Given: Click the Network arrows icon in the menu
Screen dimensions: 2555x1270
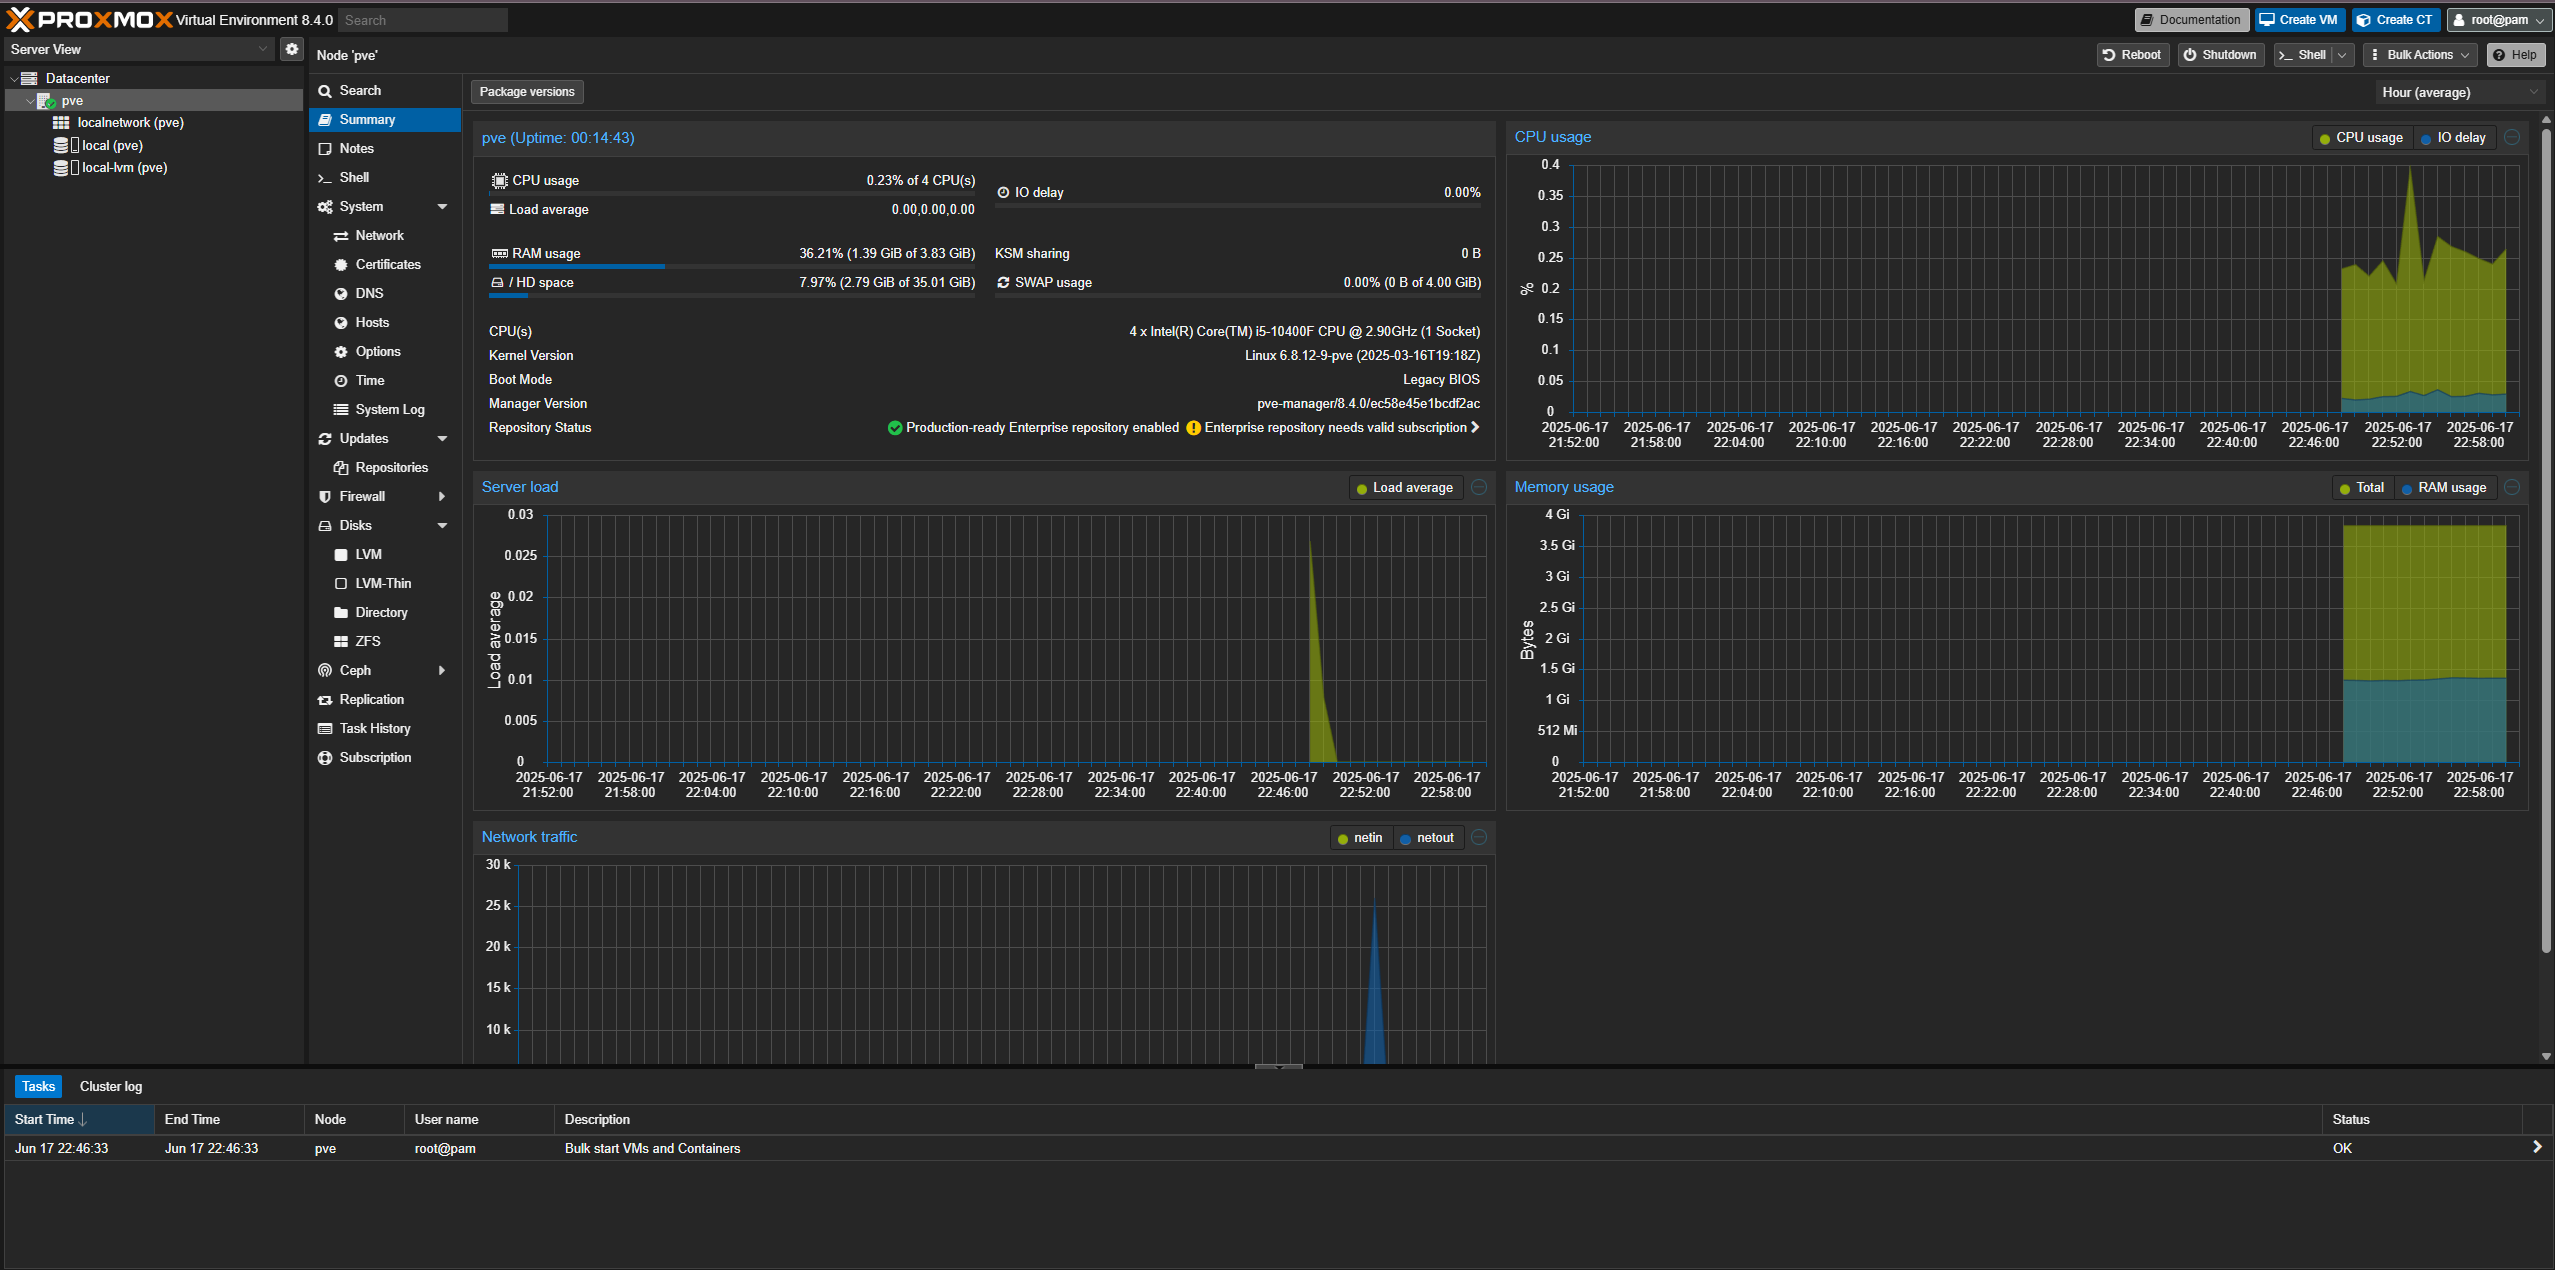Looking at the screenshot, I should tap(341, 236).
